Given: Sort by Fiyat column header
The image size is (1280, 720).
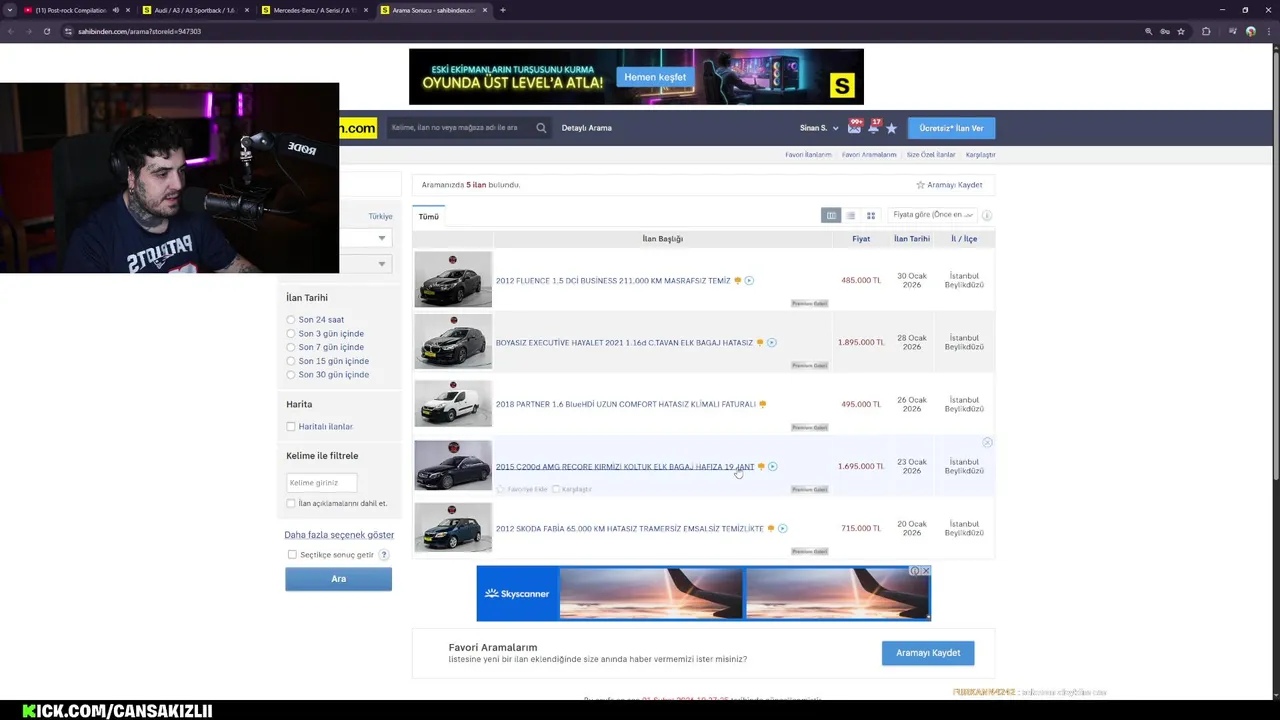Looking at the screenshot, I should coord(861,239).
